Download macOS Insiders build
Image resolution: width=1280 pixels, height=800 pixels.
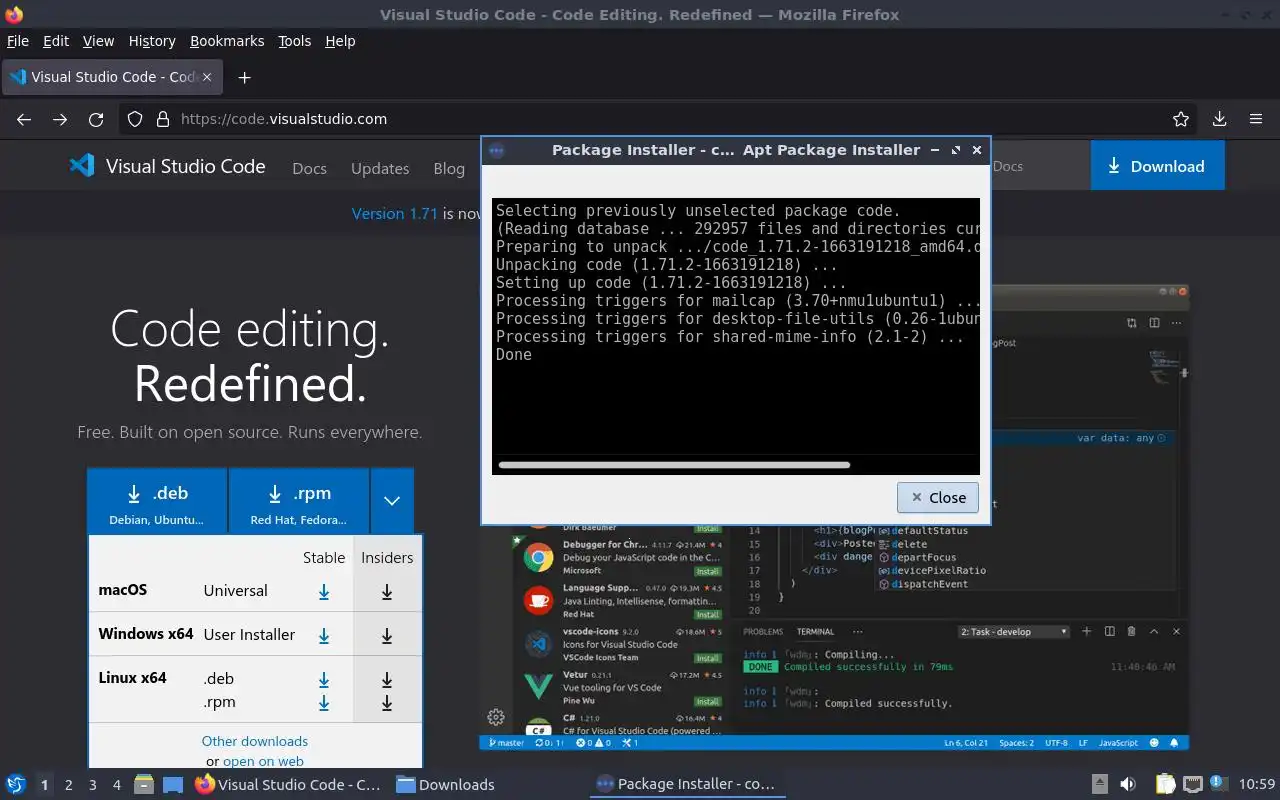387,591
